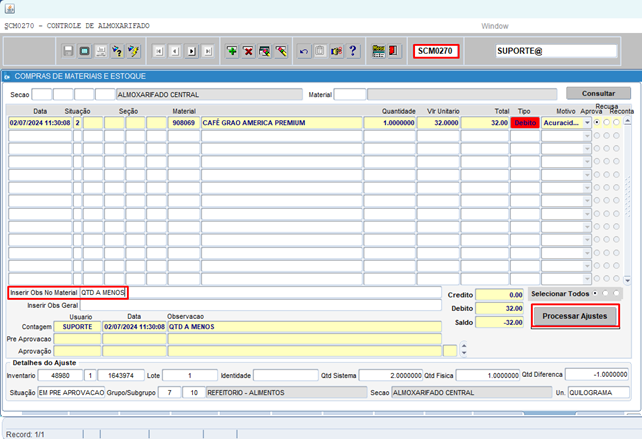Click the Inserir Obs Geral field
This screenshot has width=642, height=439.
(260, 305)
